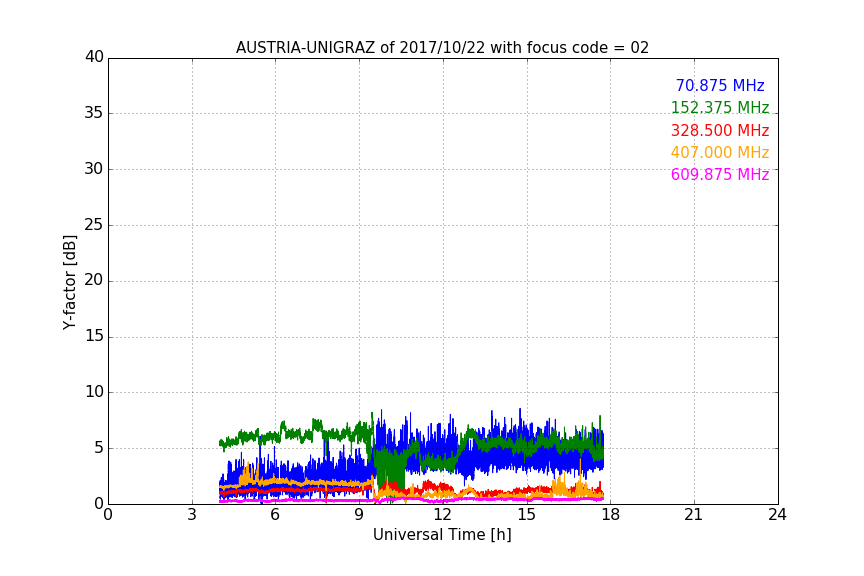This screenshot has width=864, height=576.
Task: Click the x-axis tick label 3
Action: click(192, 515)
